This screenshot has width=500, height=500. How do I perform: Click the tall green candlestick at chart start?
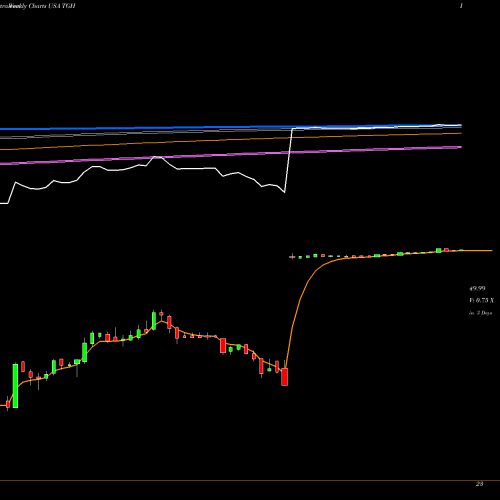click(x=15, y=386)
